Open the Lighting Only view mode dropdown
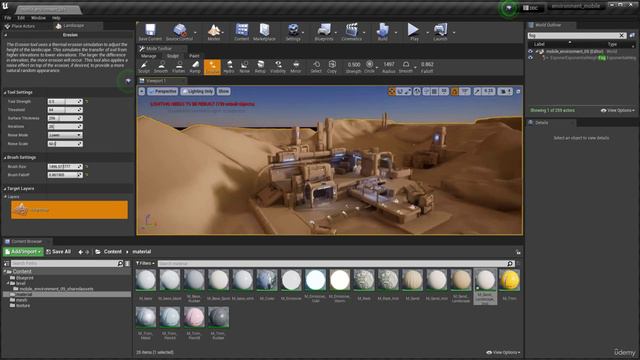This screenshot has width=640, height=360. tap(198, 91)
